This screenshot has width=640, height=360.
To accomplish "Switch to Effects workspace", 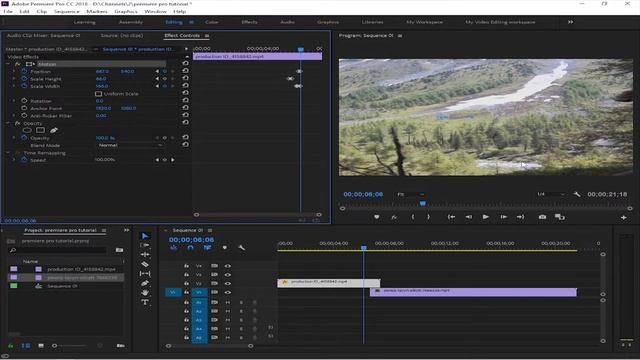I will 249,22.
